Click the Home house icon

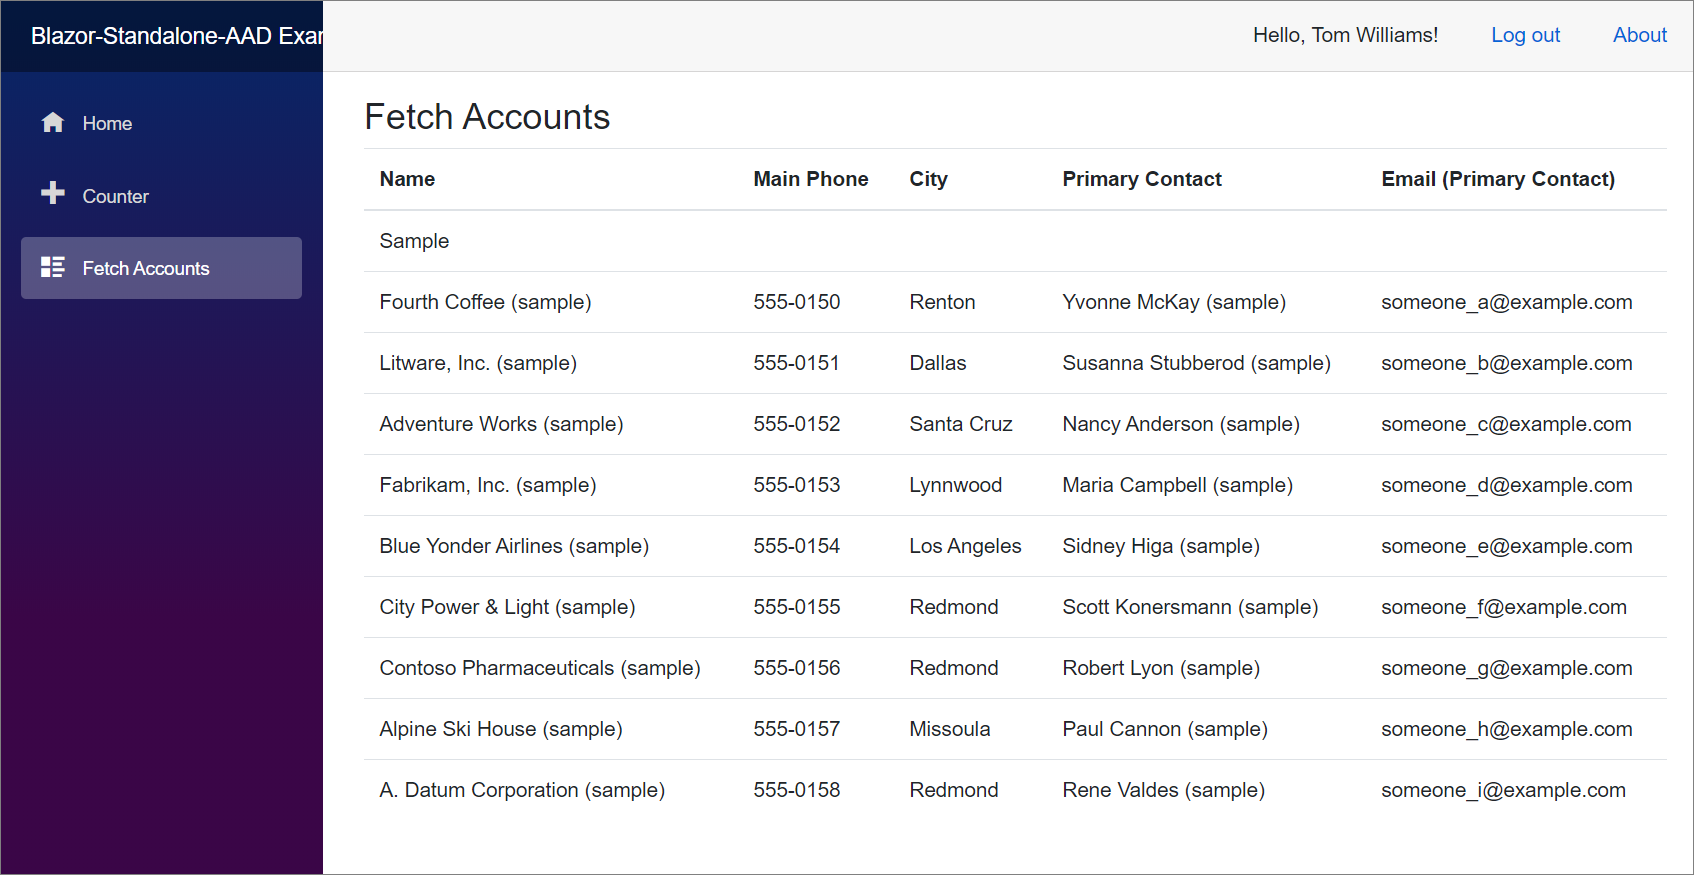[53, 123]
